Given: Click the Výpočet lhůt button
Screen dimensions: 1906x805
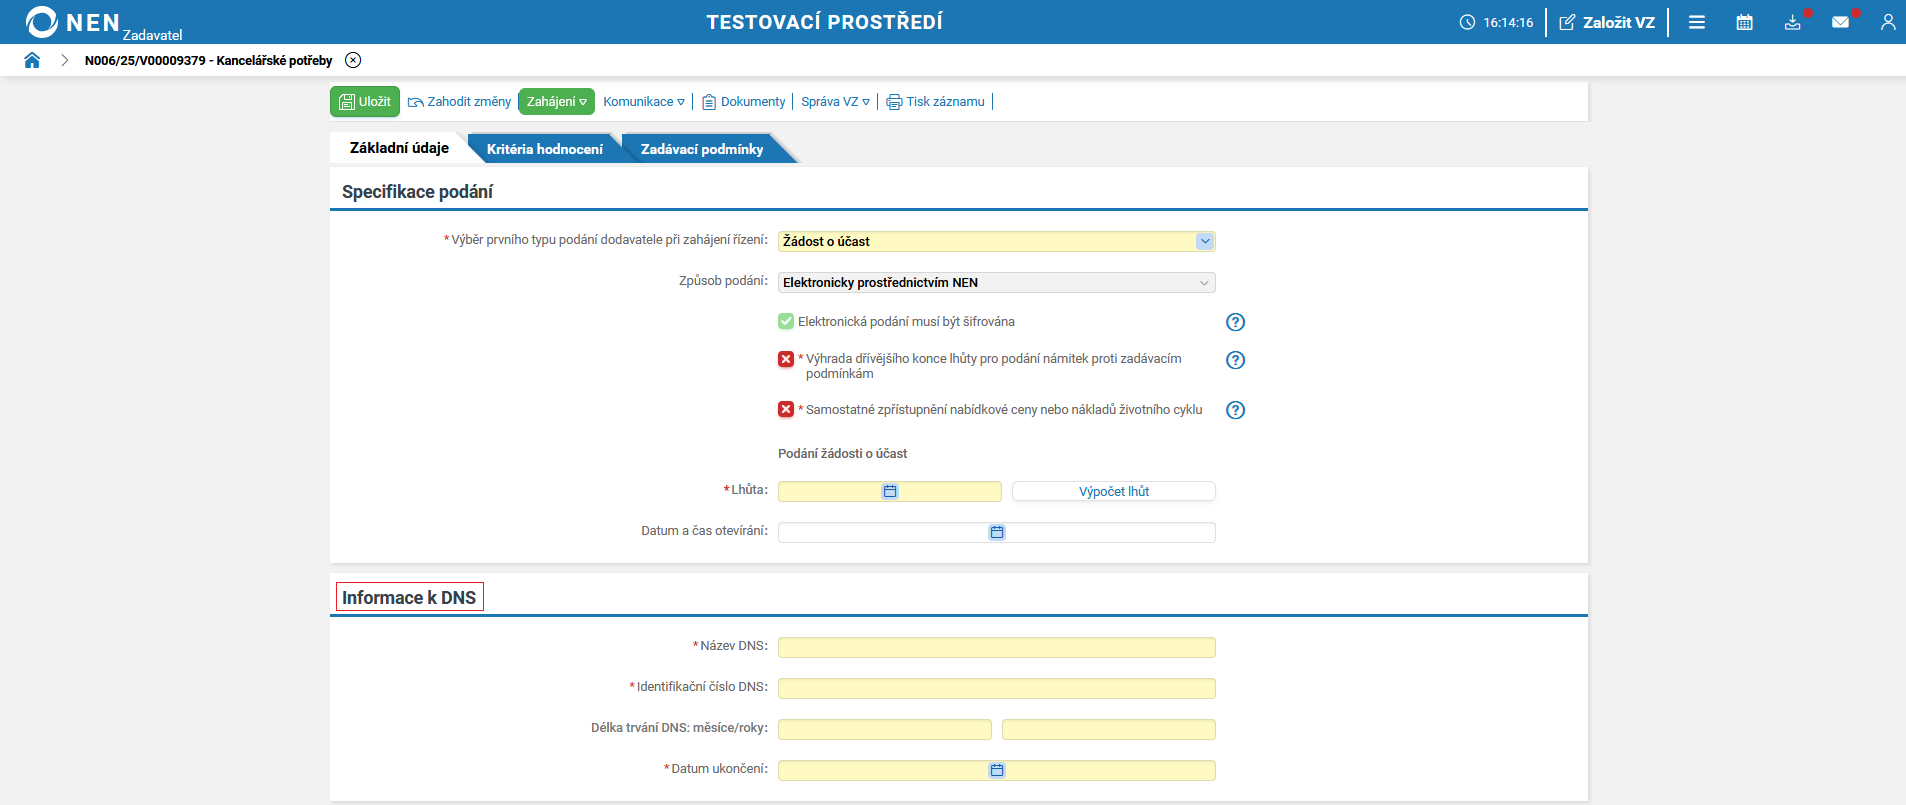Looking at the screenshot, I should [1113, 491].
